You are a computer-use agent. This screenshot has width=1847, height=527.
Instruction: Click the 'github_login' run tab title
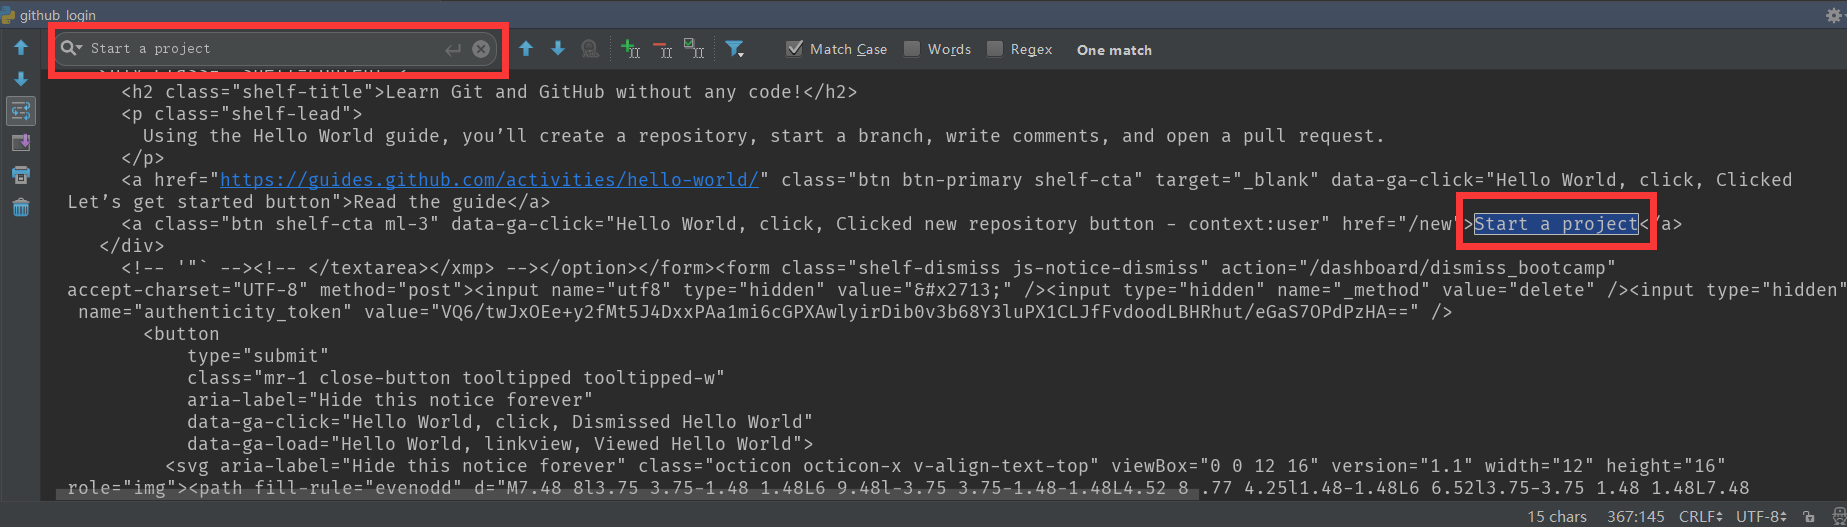click(x=58, y=15)
